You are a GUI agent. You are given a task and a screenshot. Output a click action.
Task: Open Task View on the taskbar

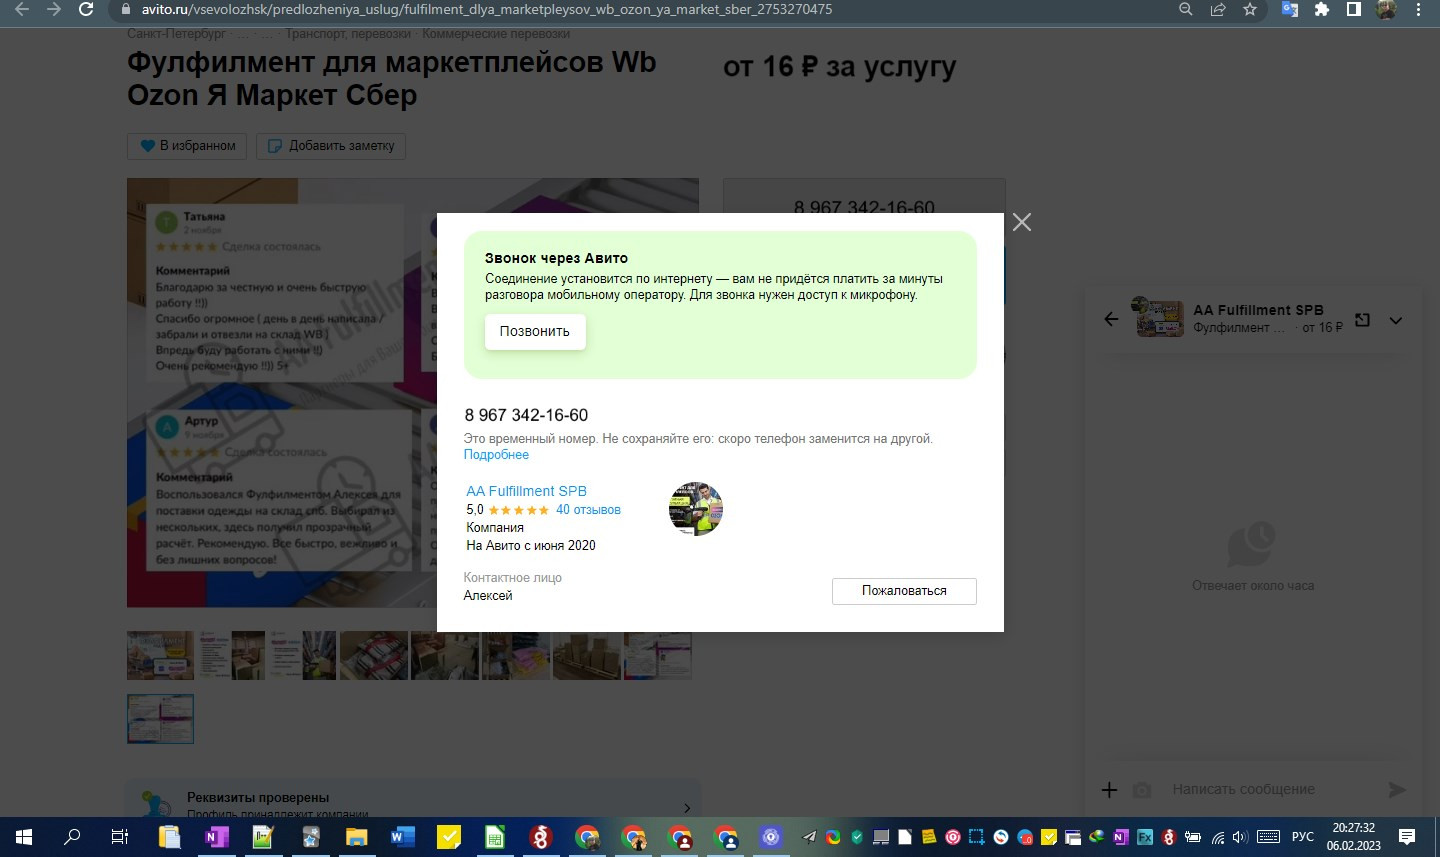point(119,837)
